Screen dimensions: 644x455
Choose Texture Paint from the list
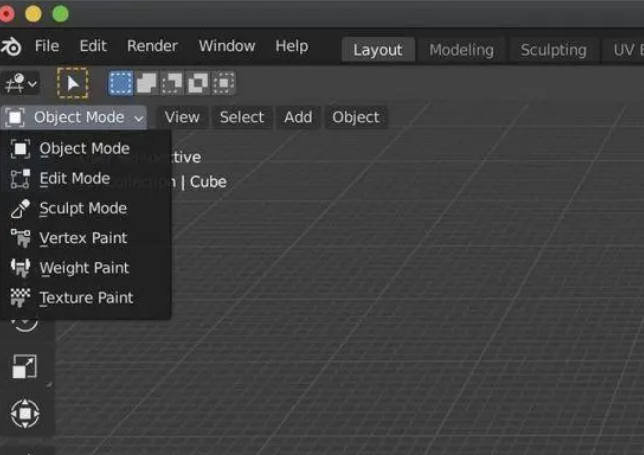point(86,298)
